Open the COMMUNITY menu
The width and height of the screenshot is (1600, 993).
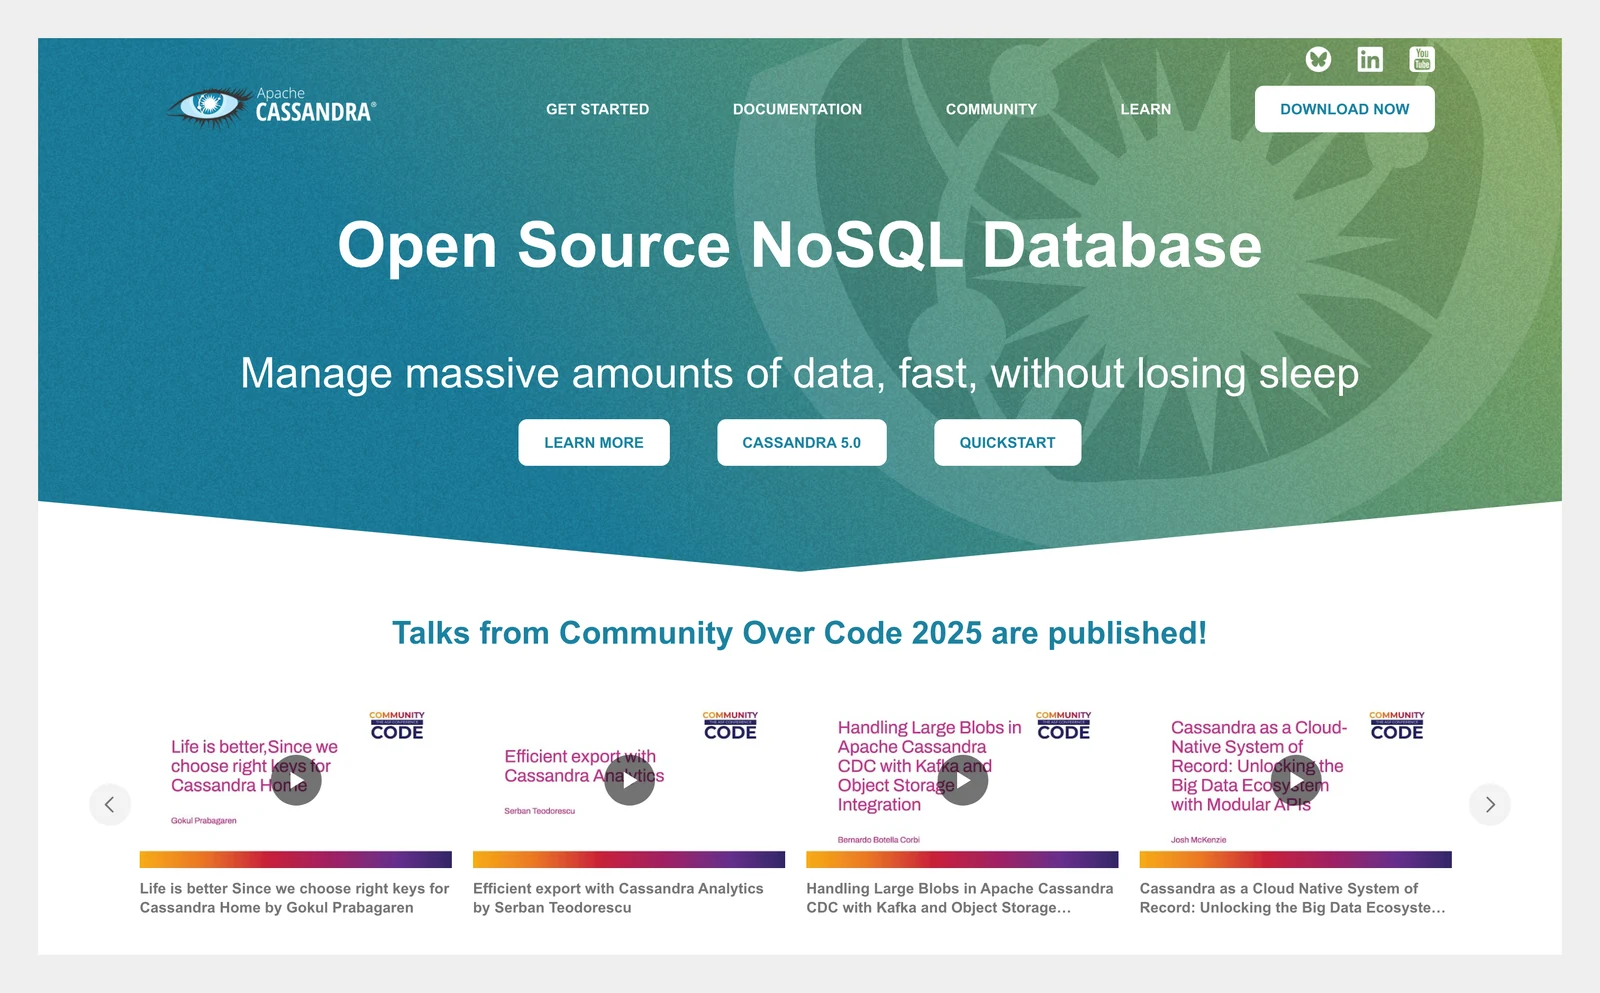[991, 109]
